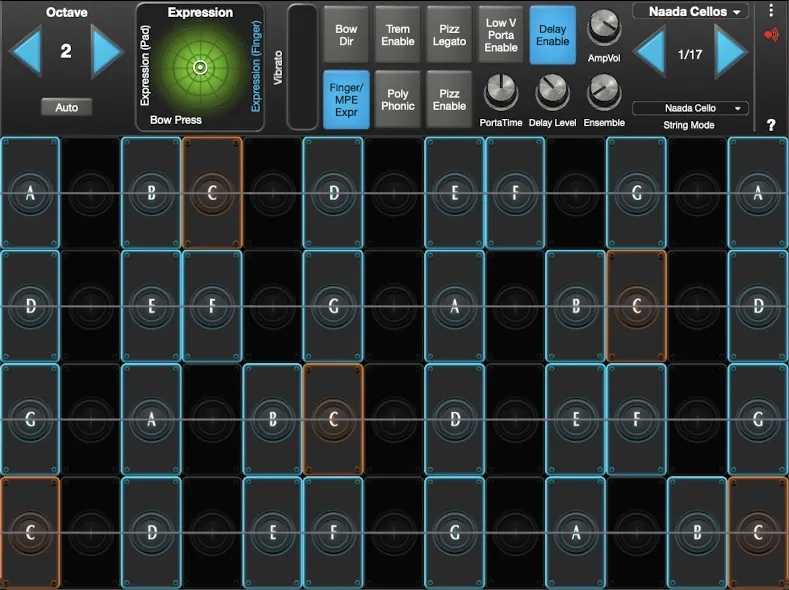Viewport: 789px width, 590px height.
Task: Play the F pad in the third row
Action: tap(637, 419)
